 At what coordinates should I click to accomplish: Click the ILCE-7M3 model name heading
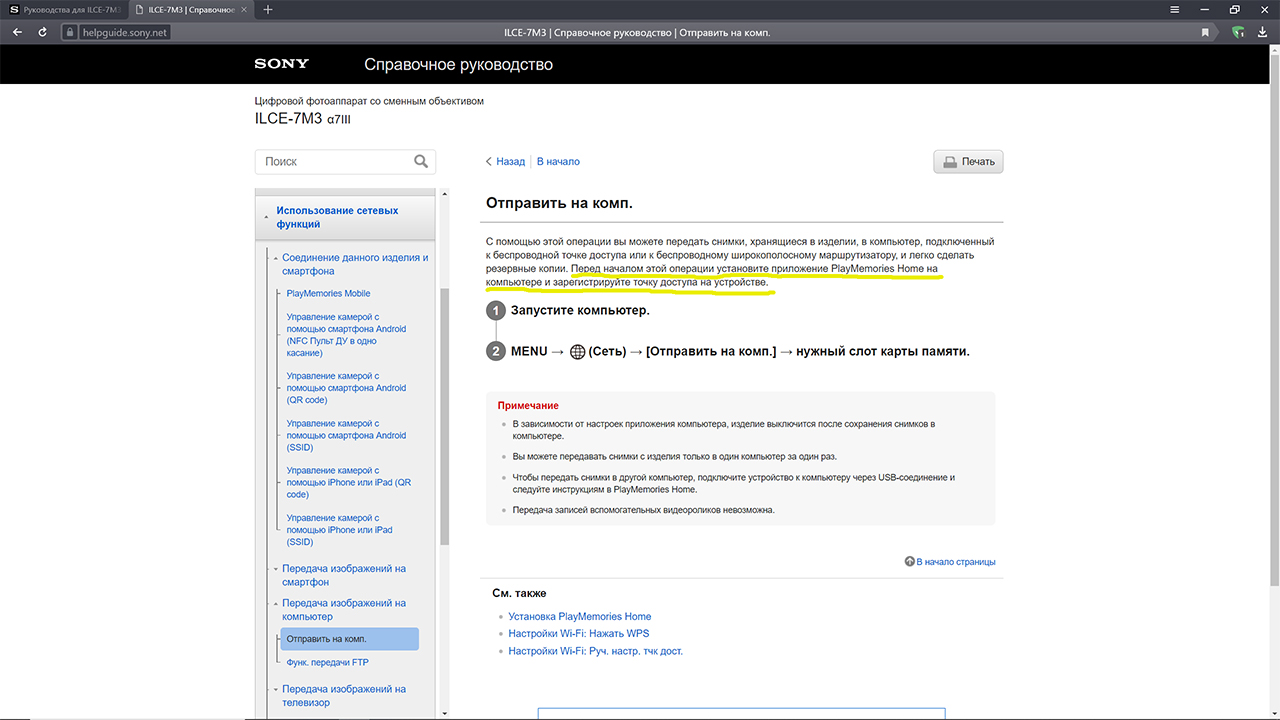click(302, 118)
